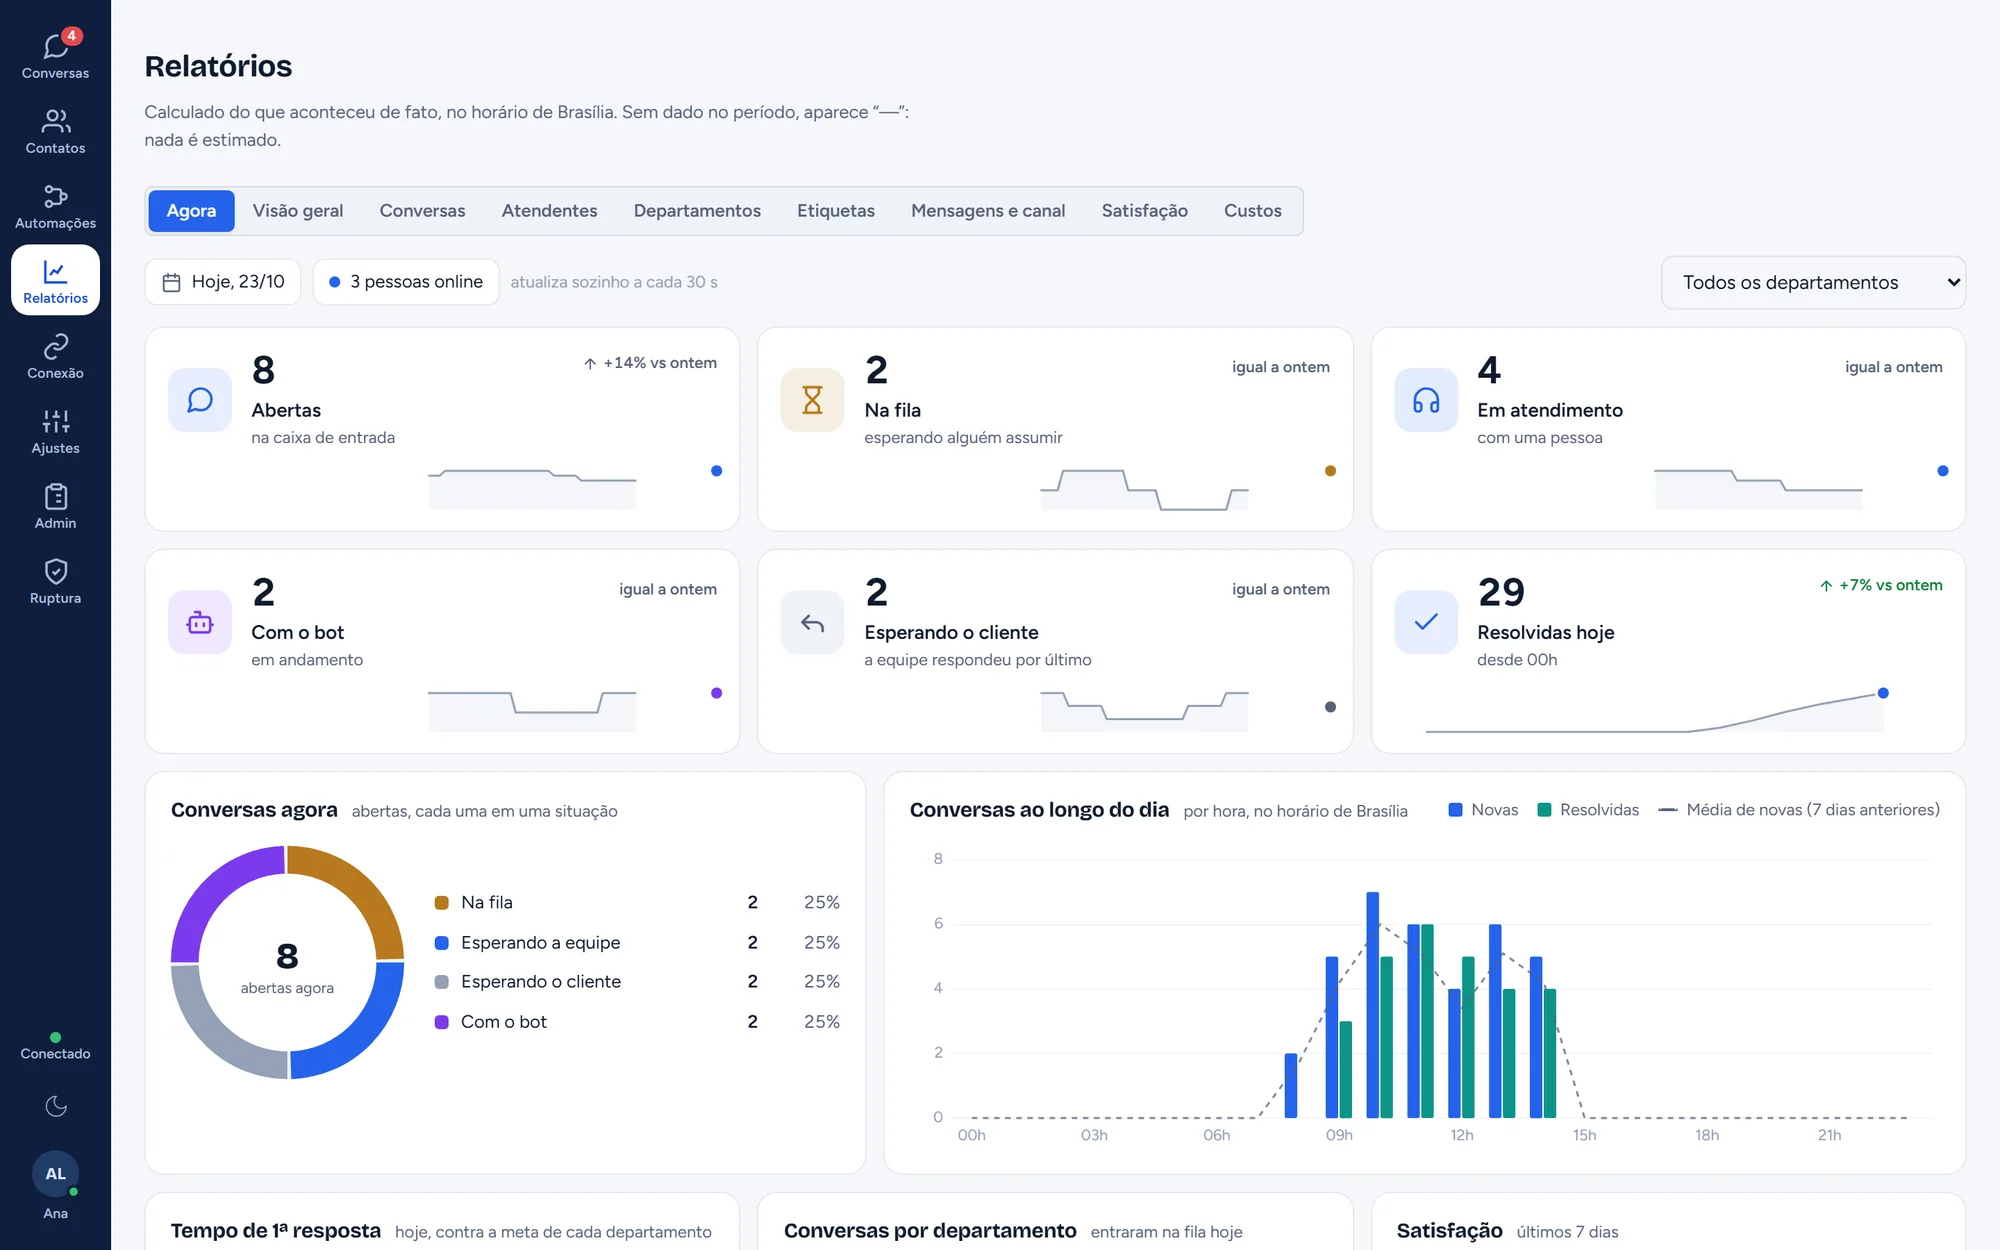Click Esperando o cliente donut legend row
The width and height of the screenshot is (2000, 1250).
pos(637,982)
